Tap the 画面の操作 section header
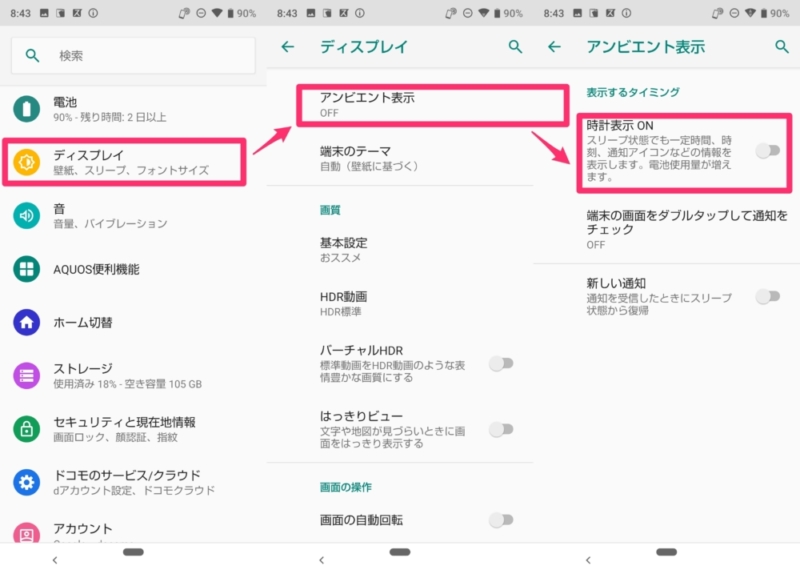 [x=345, y=487]
